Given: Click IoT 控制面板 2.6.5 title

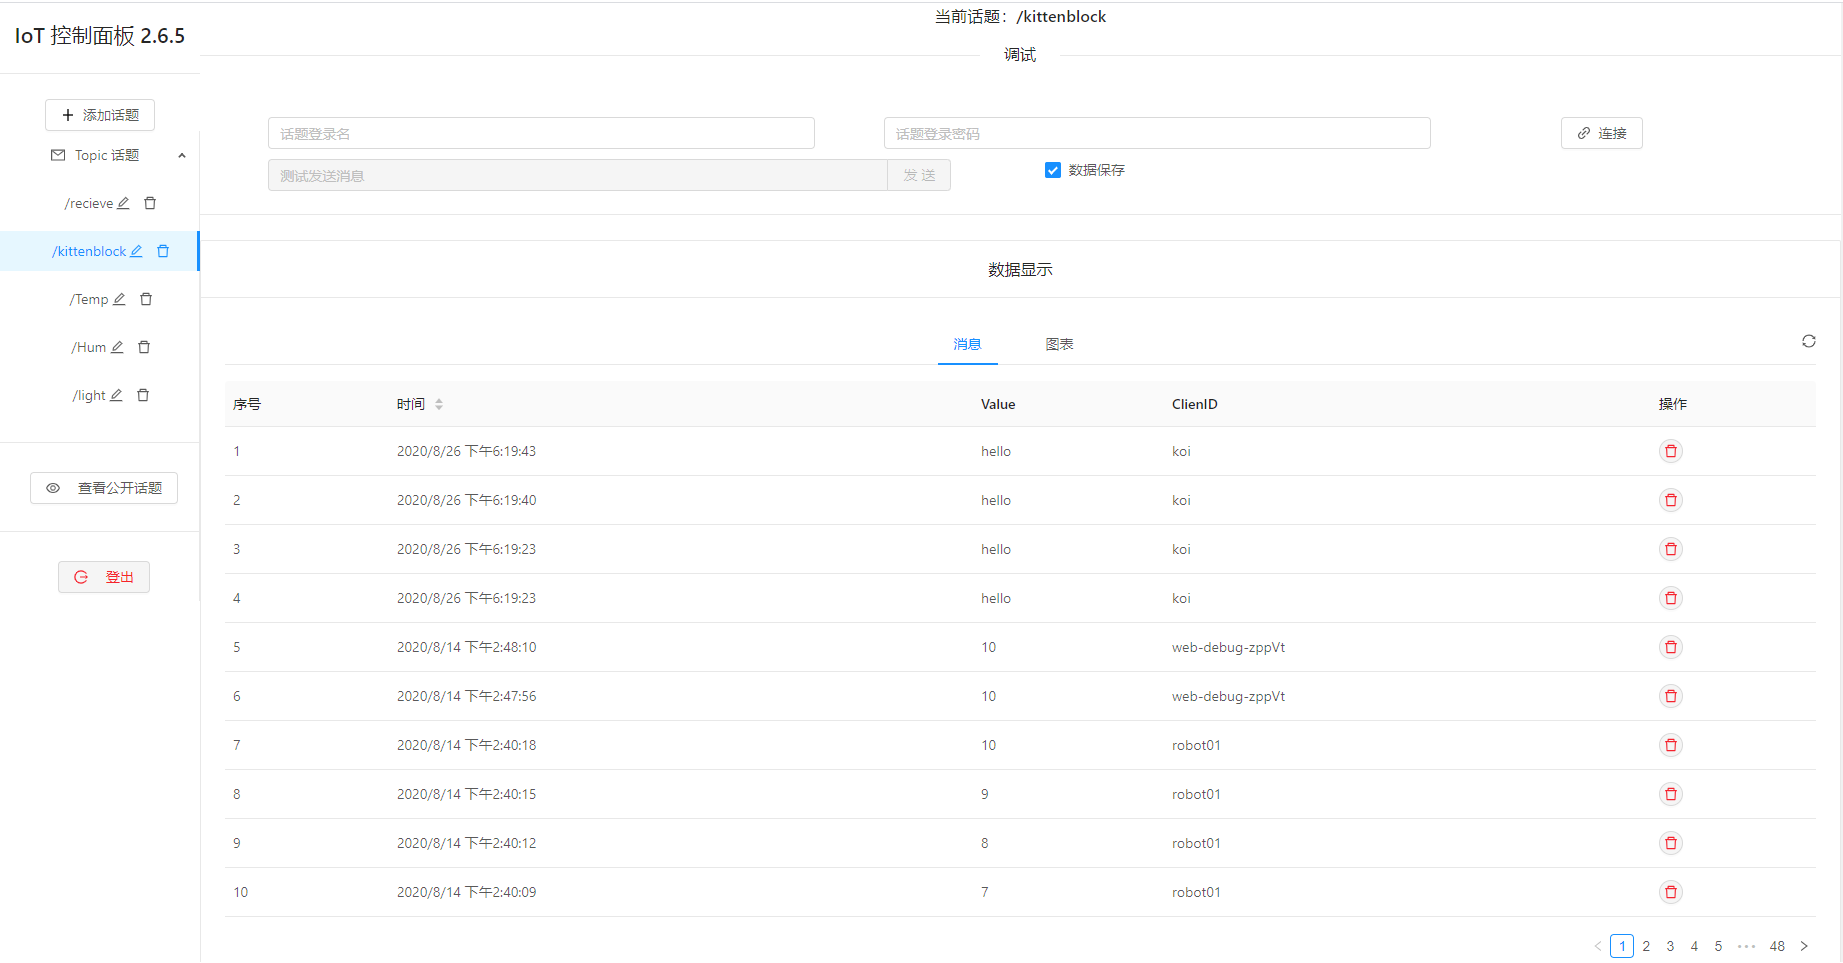Looking at the screenshot, I should click(100, 36).
